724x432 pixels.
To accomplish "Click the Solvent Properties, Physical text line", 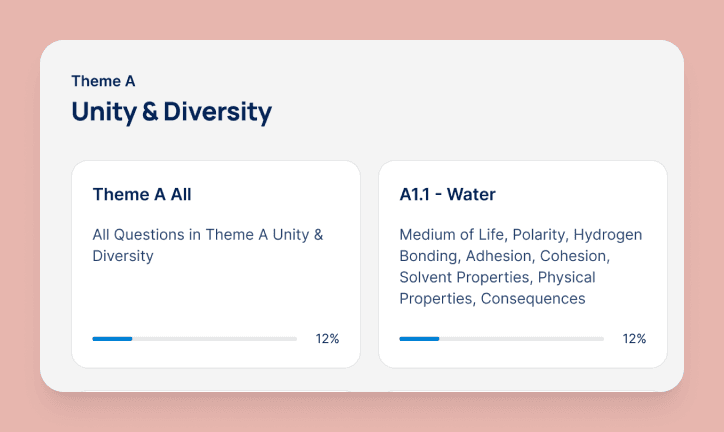I will (x=497, y=277).
